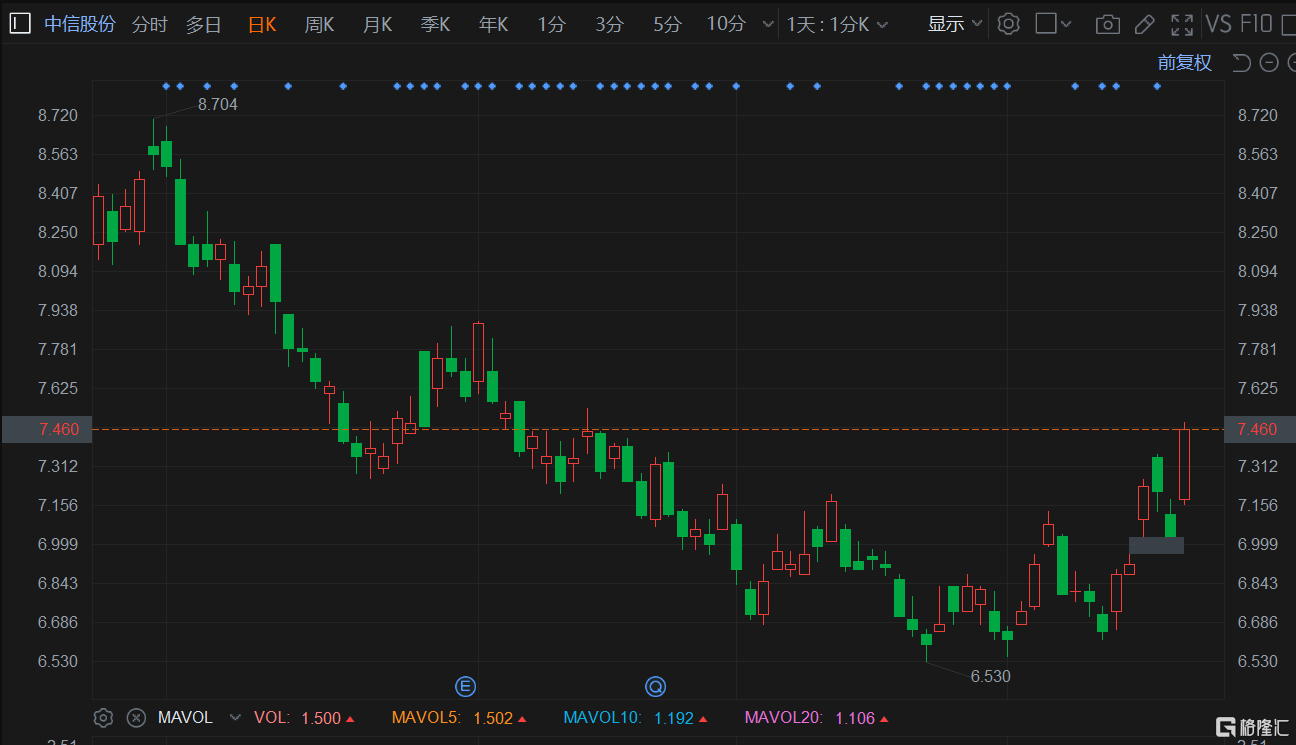Remove the MAVOL indicator with X
The image size is (1296, 745).
point(137,718)
